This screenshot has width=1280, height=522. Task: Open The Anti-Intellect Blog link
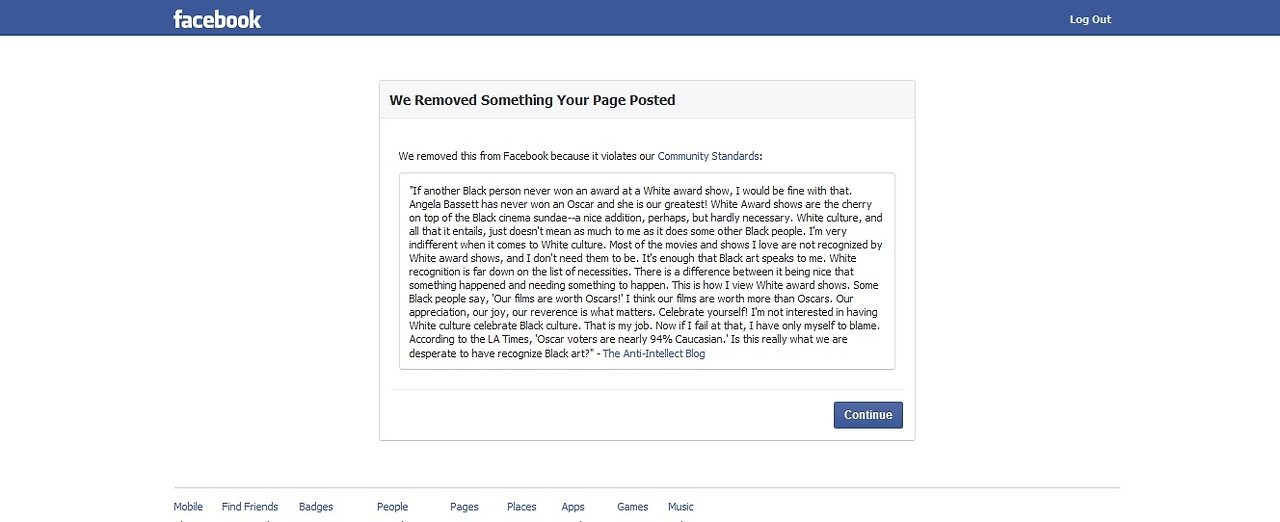653,353
